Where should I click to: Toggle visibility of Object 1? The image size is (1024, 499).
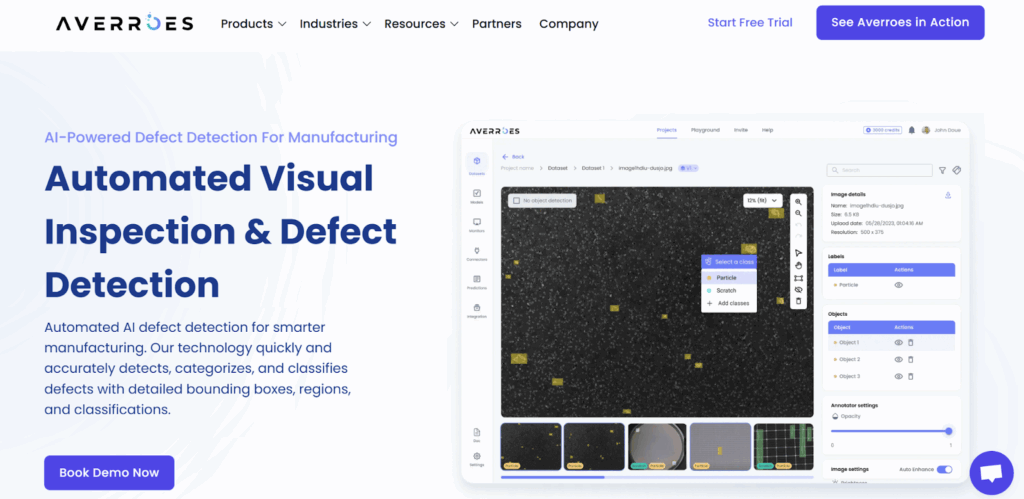coord(899,342)
